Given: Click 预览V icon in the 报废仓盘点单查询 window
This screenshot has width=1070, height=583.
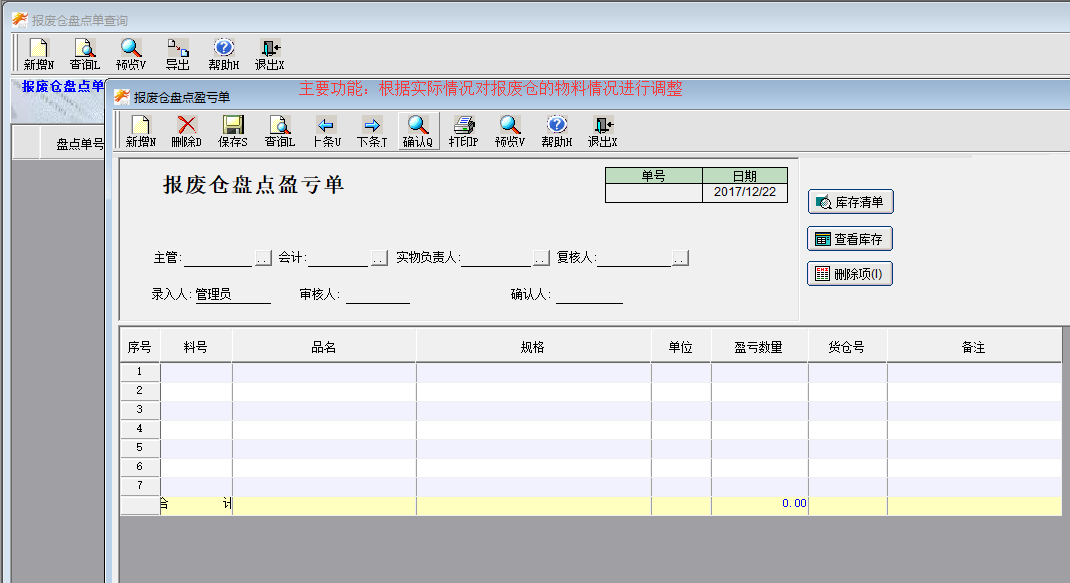Looking at the screenshot, I should 131,55.
